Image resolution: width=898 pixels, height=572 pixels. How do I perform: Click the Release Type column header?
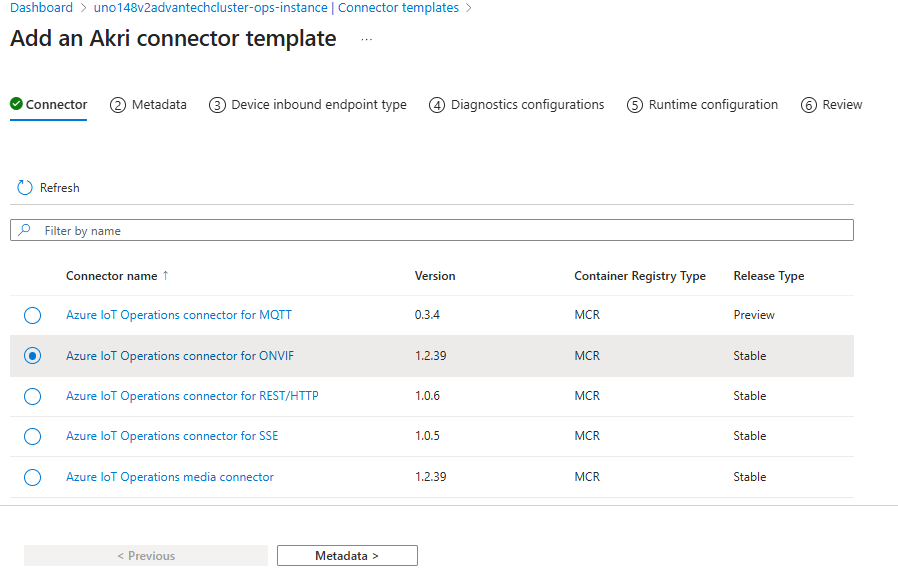768,276
